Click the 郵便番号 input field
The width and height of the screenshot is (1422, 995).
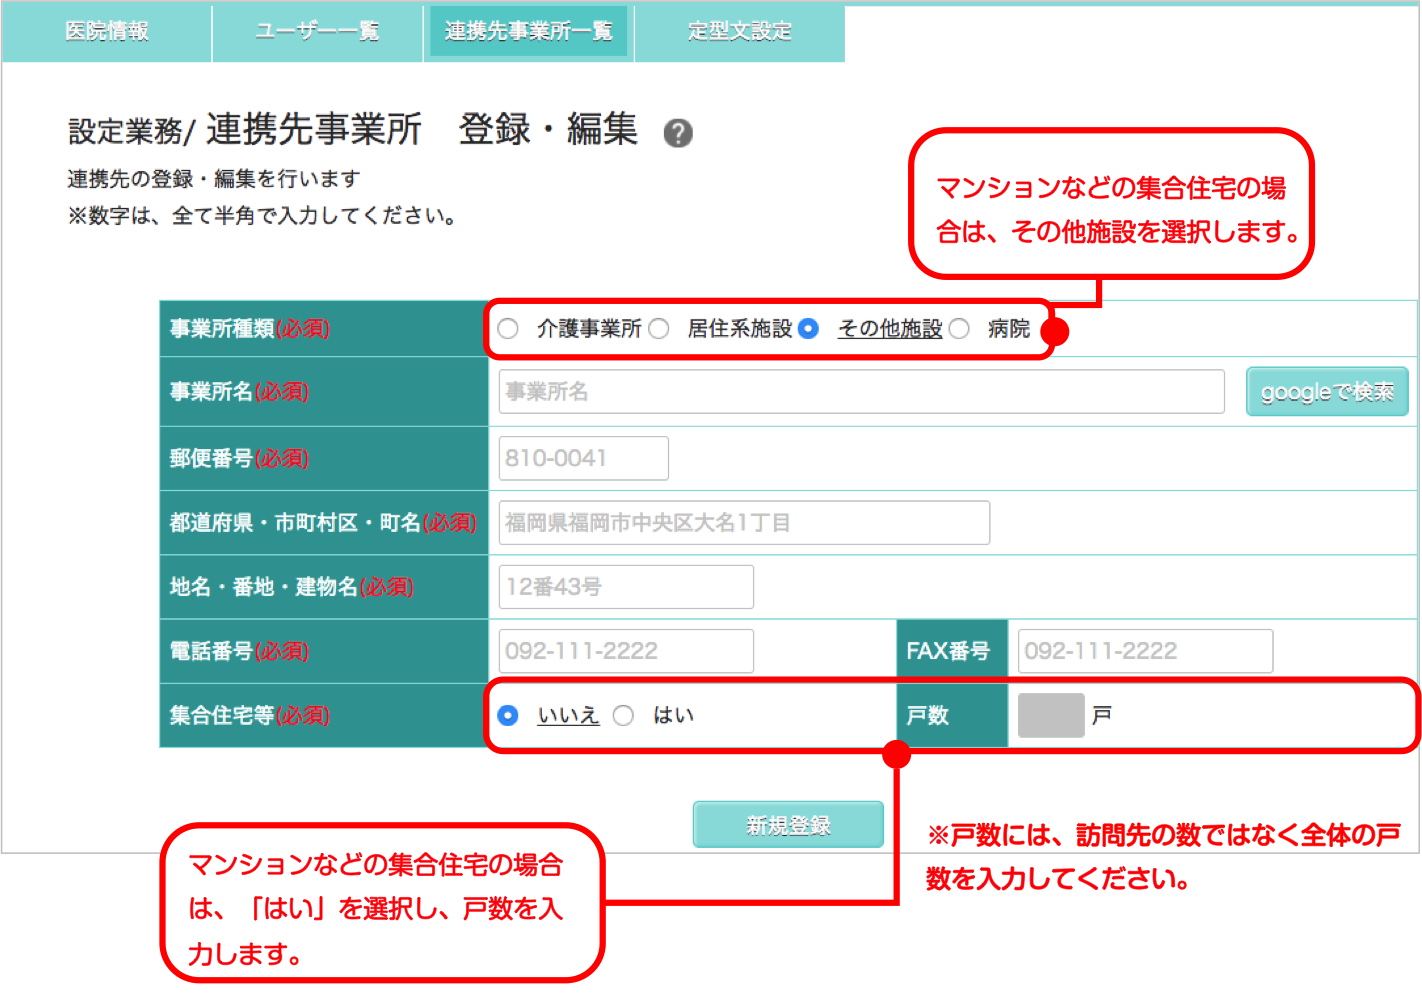coord(583,459)
